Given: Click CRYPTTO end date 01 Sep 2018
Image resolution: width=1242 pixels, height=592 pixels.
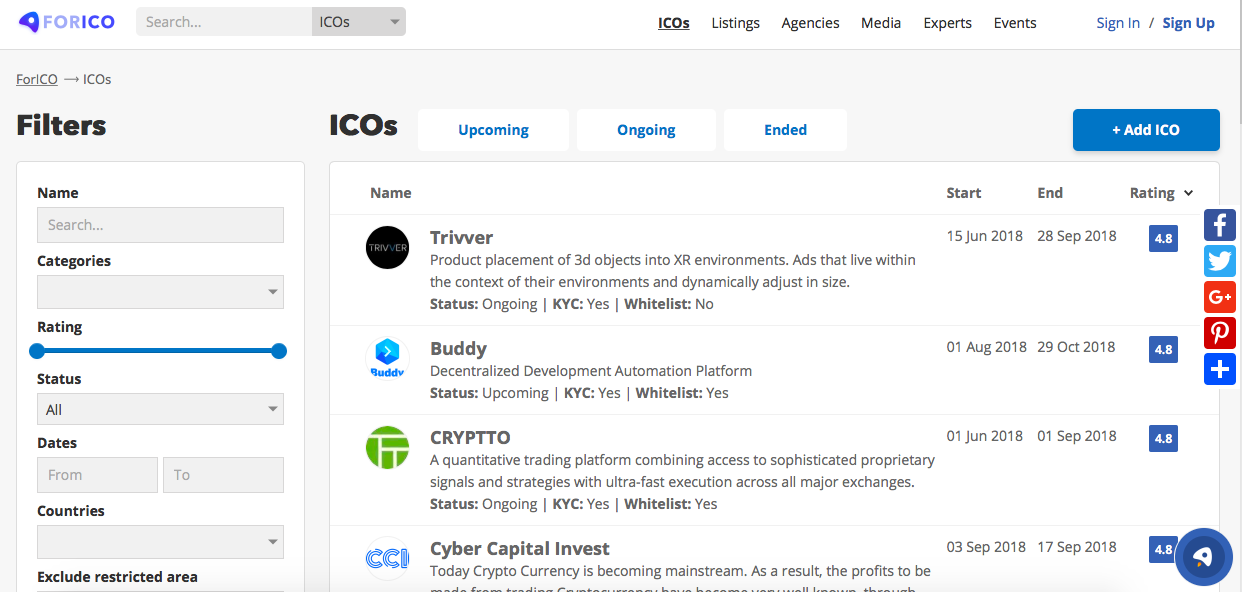Looking at the screenshot, I should click(1077, 436).
